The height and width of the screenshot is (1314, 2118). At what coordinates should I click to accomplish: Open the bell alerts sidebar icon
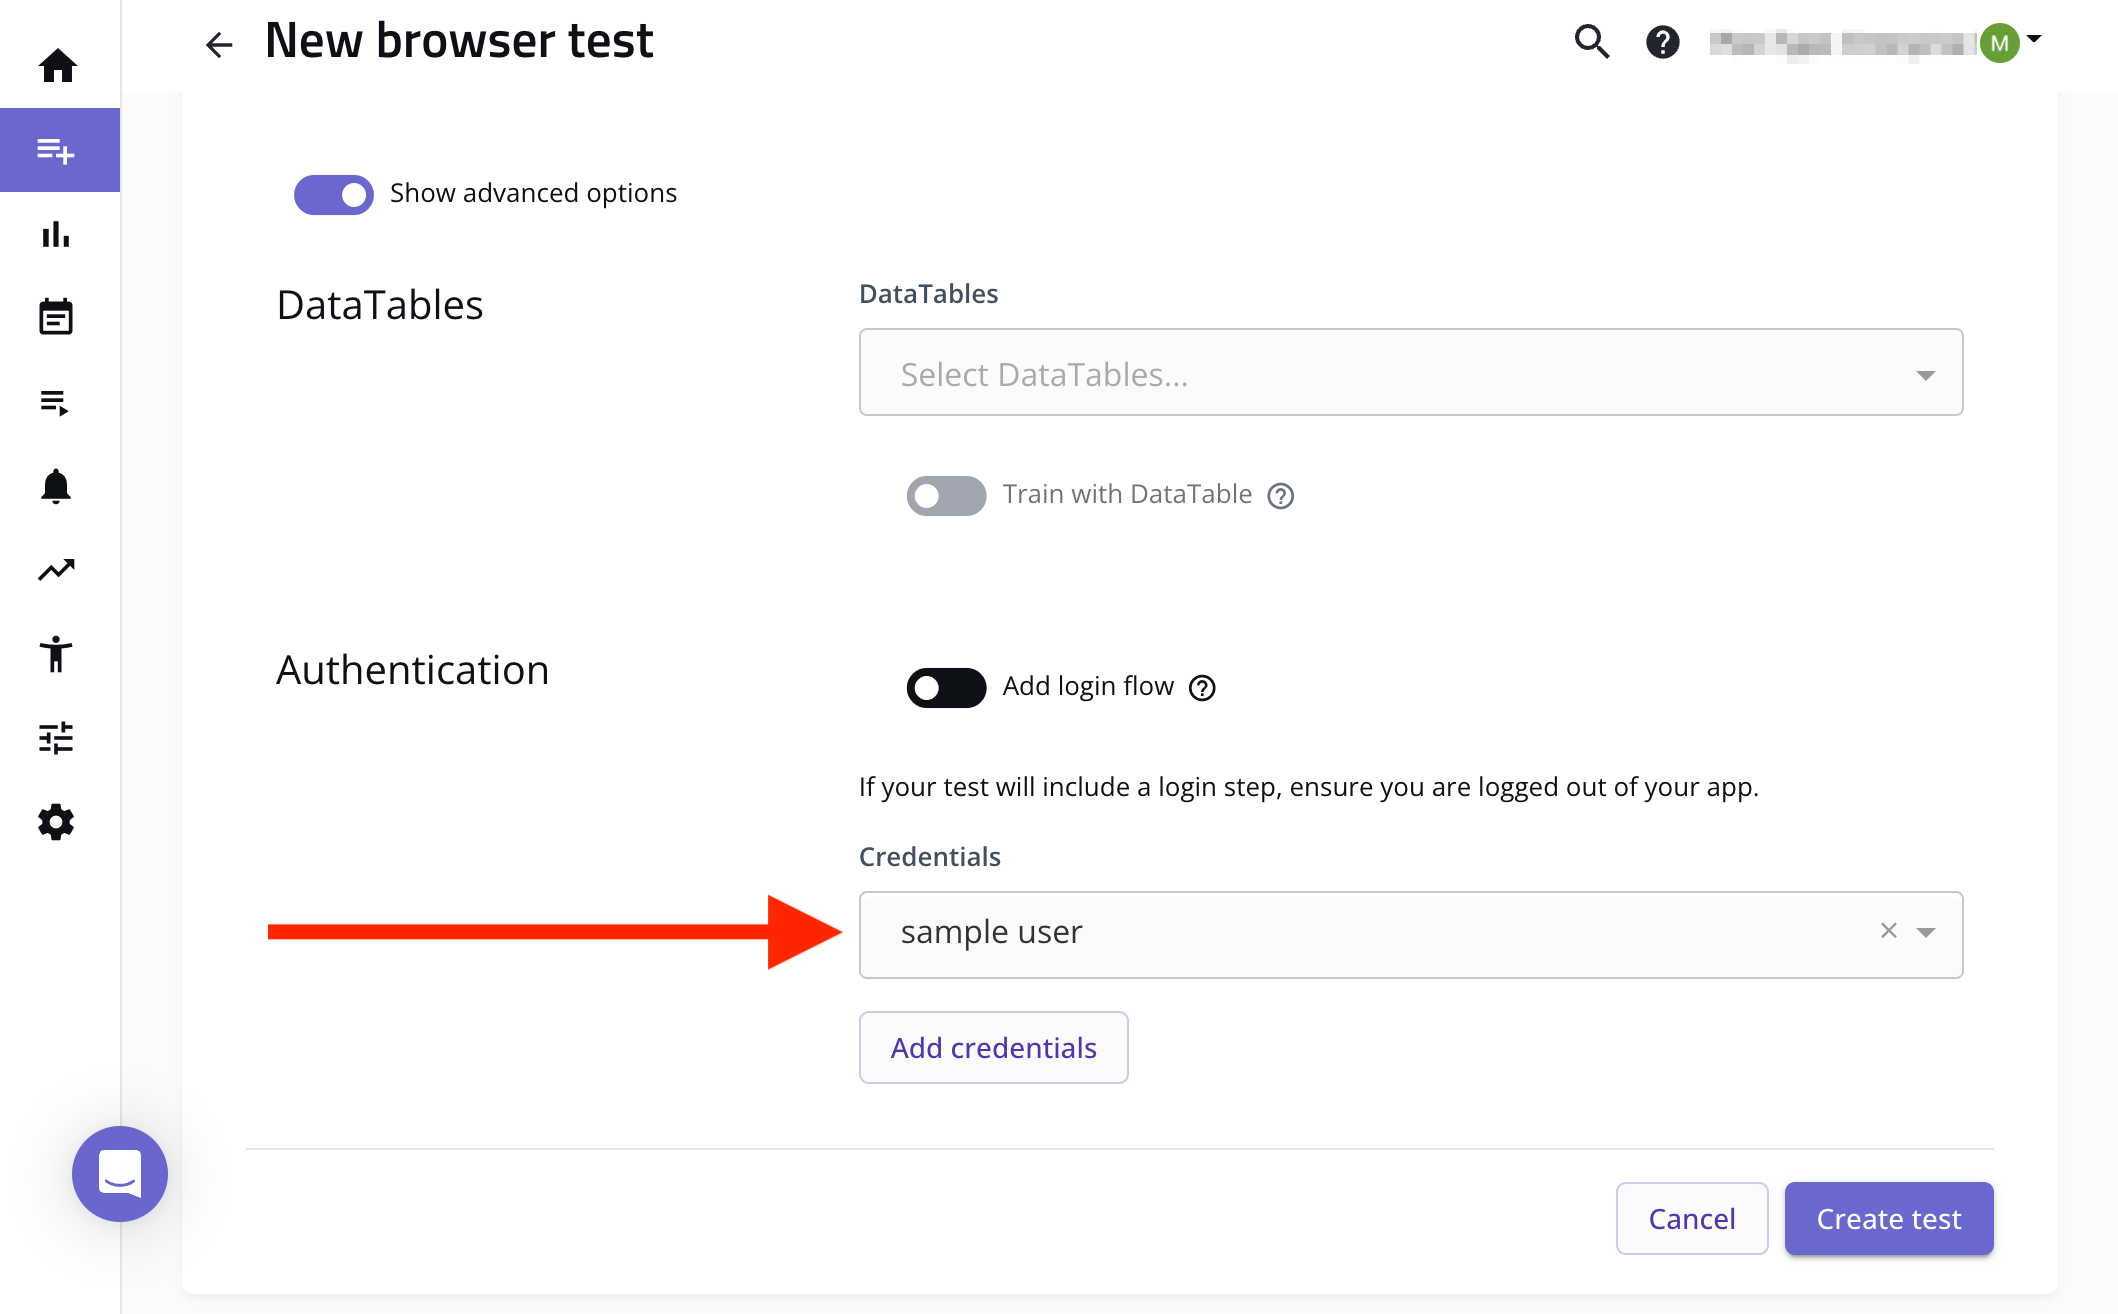(x=56, y=486)
